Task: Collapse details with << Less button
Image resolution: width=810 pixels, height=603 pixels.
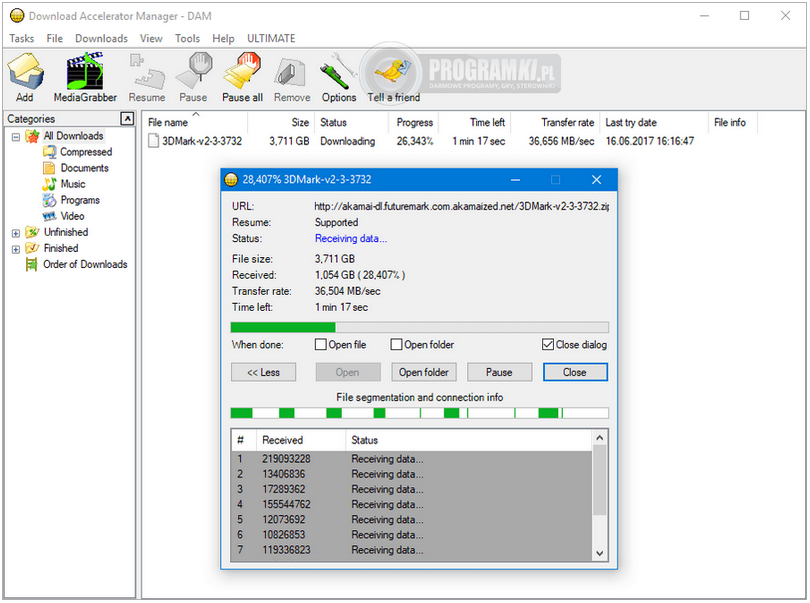Action: pos(263,372)
